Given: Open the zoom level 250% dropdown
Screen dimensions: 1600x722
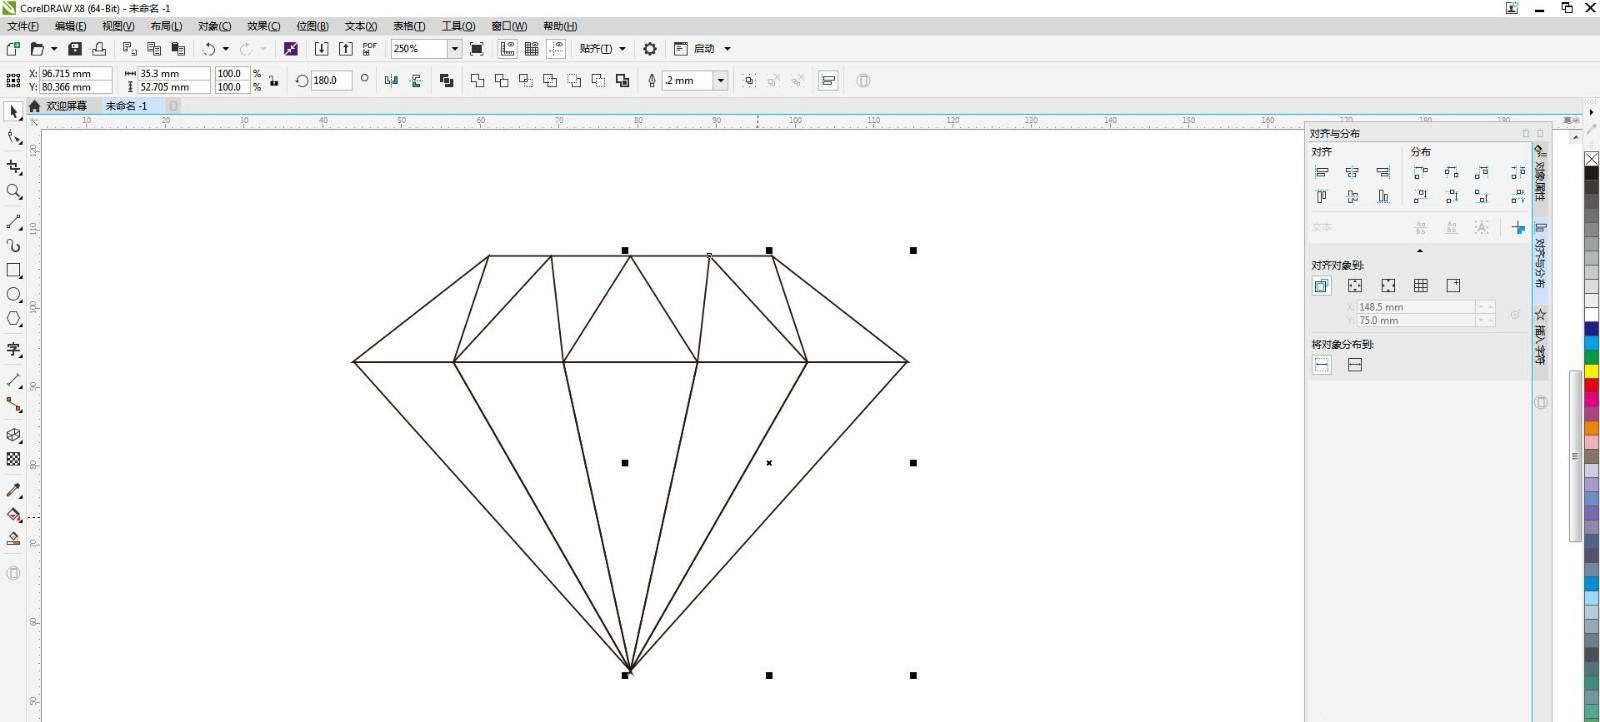Looking at the screenshot, I should coord(454,48).
